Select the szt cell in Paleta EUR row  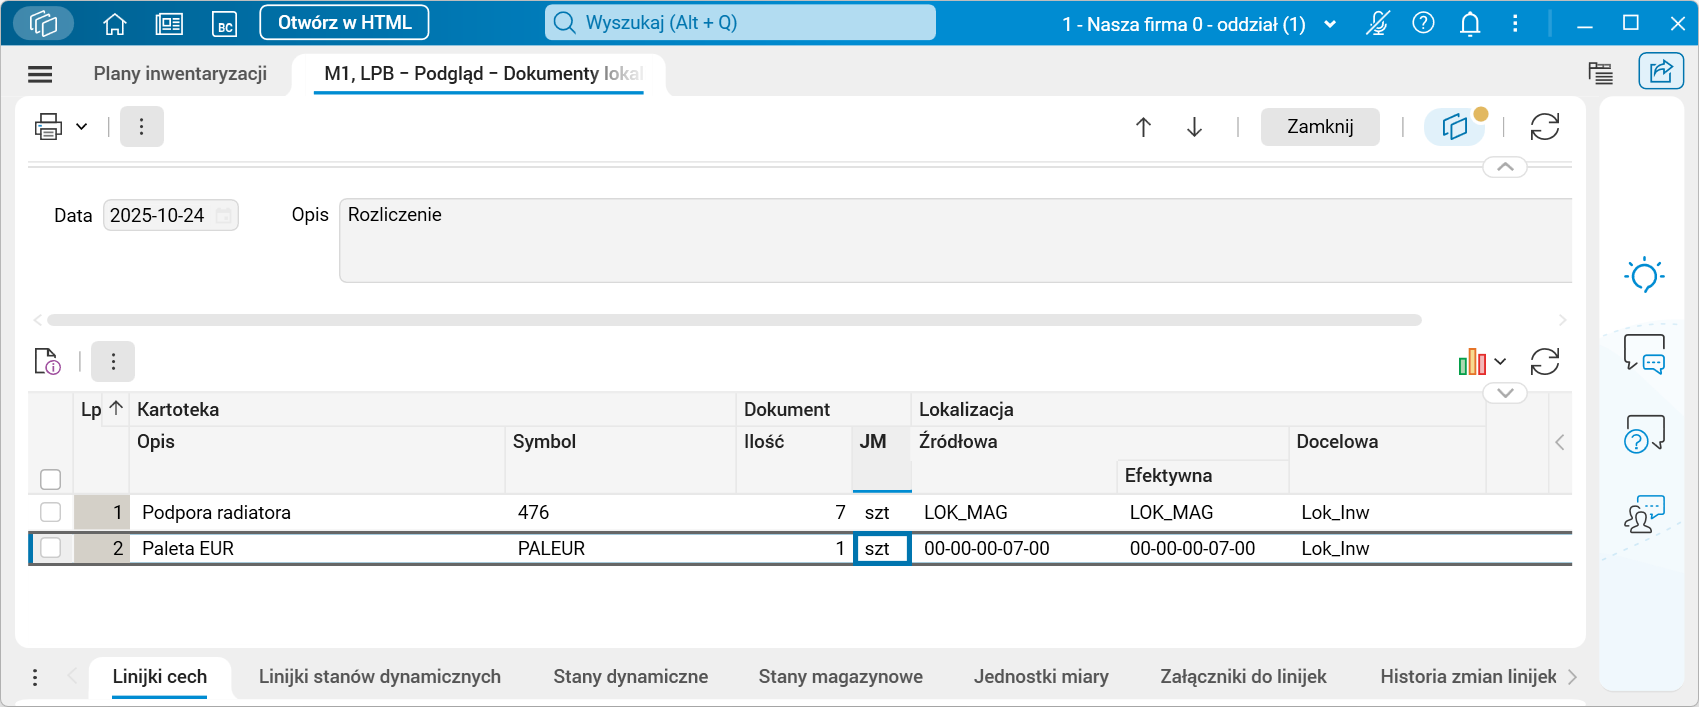point(881,548)
